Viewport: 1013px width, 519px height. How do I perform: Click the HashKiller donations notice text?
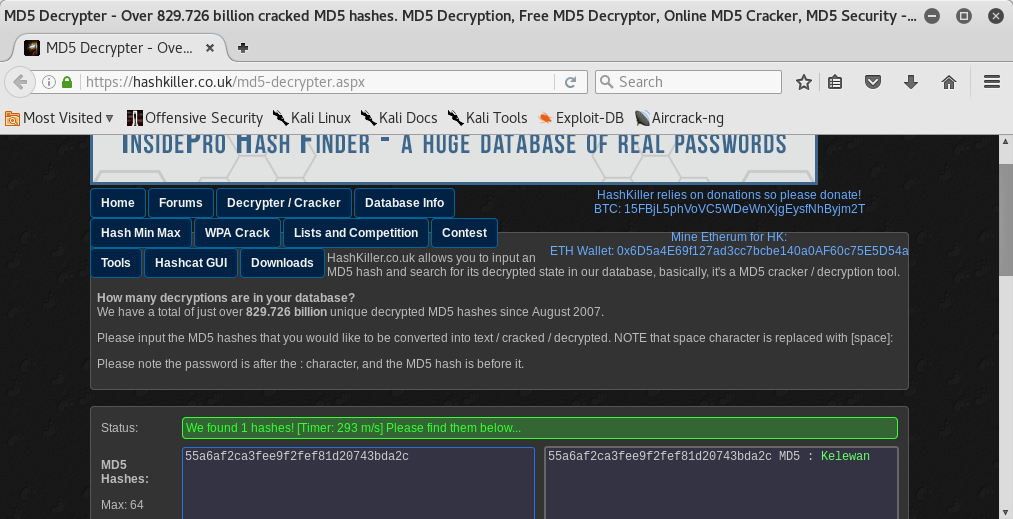click(729, 195)
